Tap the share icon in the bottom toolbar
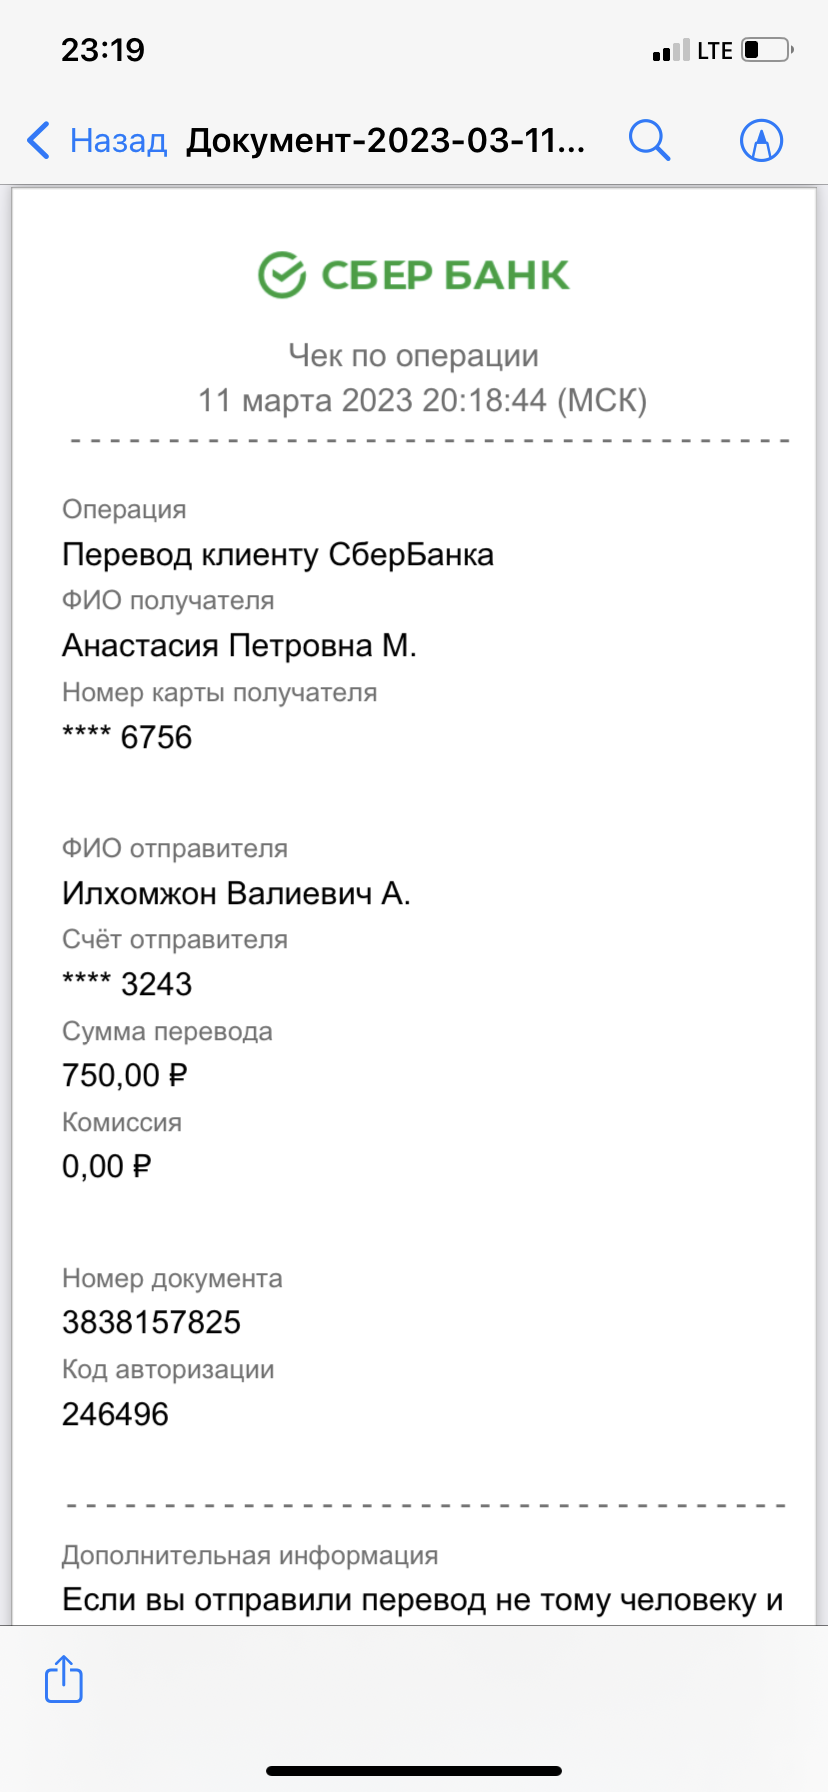This screenshot has width=828, height=1792. click(x=64, y=1678)
